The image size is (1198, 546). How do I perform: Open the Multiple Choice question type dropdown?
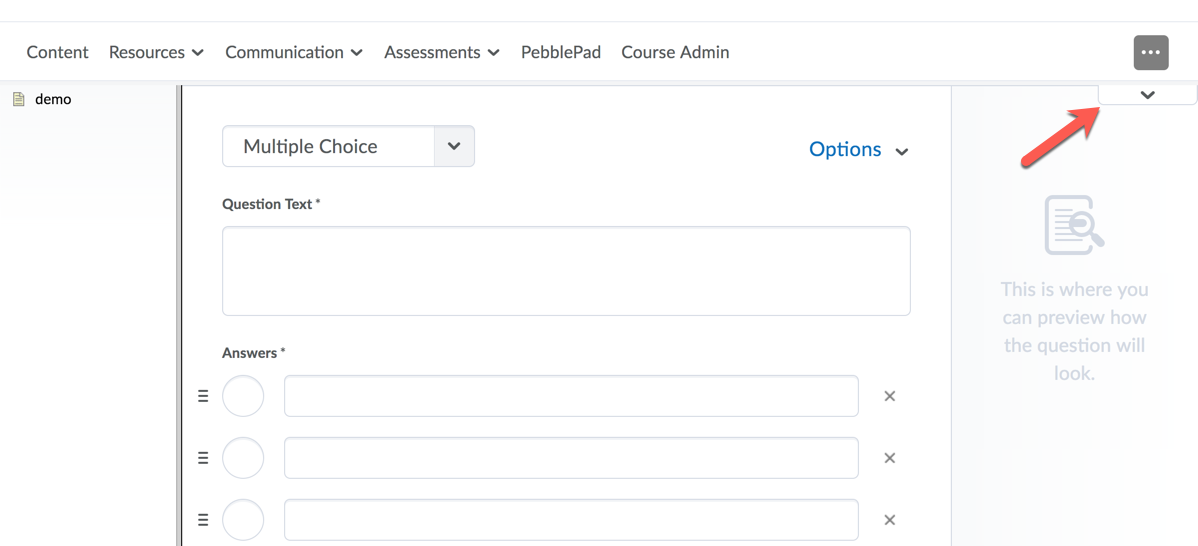point(348,146)
